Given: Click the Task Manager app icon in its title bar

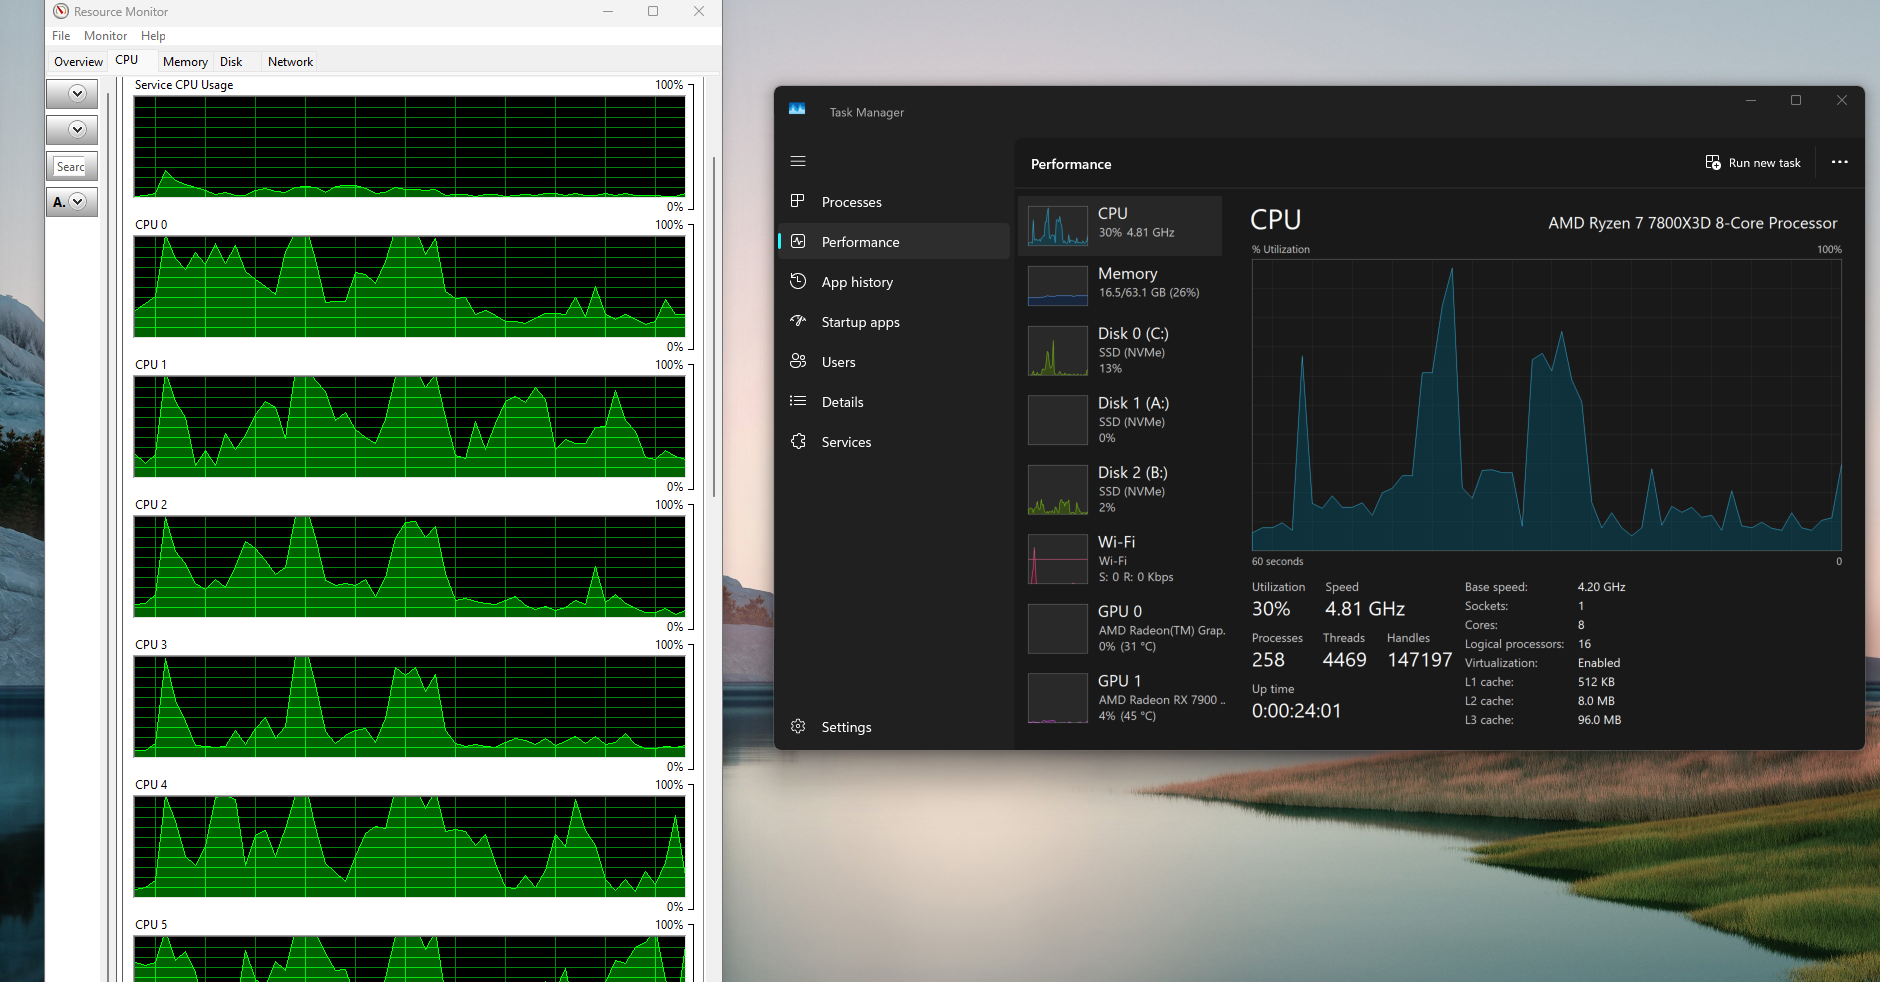Looking at the screenshot, I should click(x=797, y=110).
